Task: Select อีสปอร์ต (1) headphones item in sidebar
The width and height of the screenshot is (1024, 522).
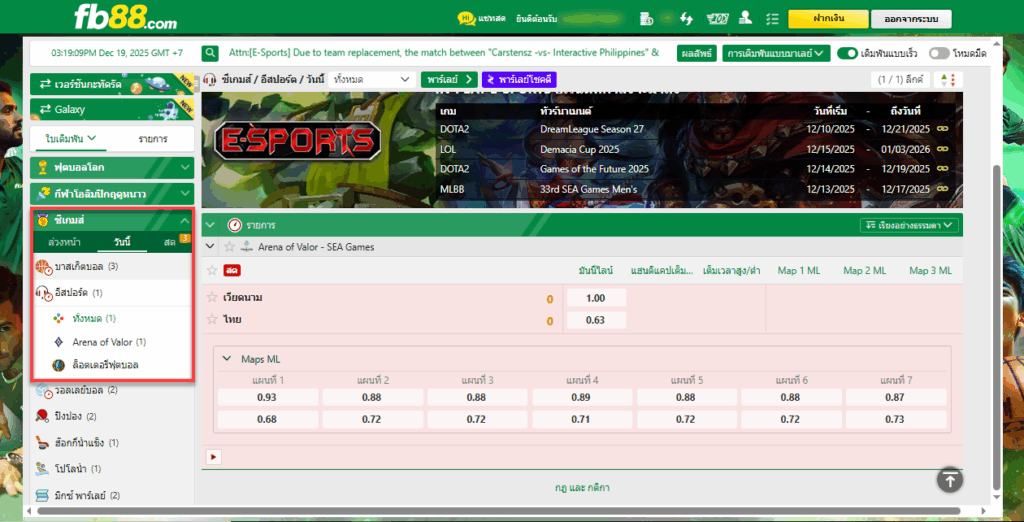Action: (x=111, y=293)
